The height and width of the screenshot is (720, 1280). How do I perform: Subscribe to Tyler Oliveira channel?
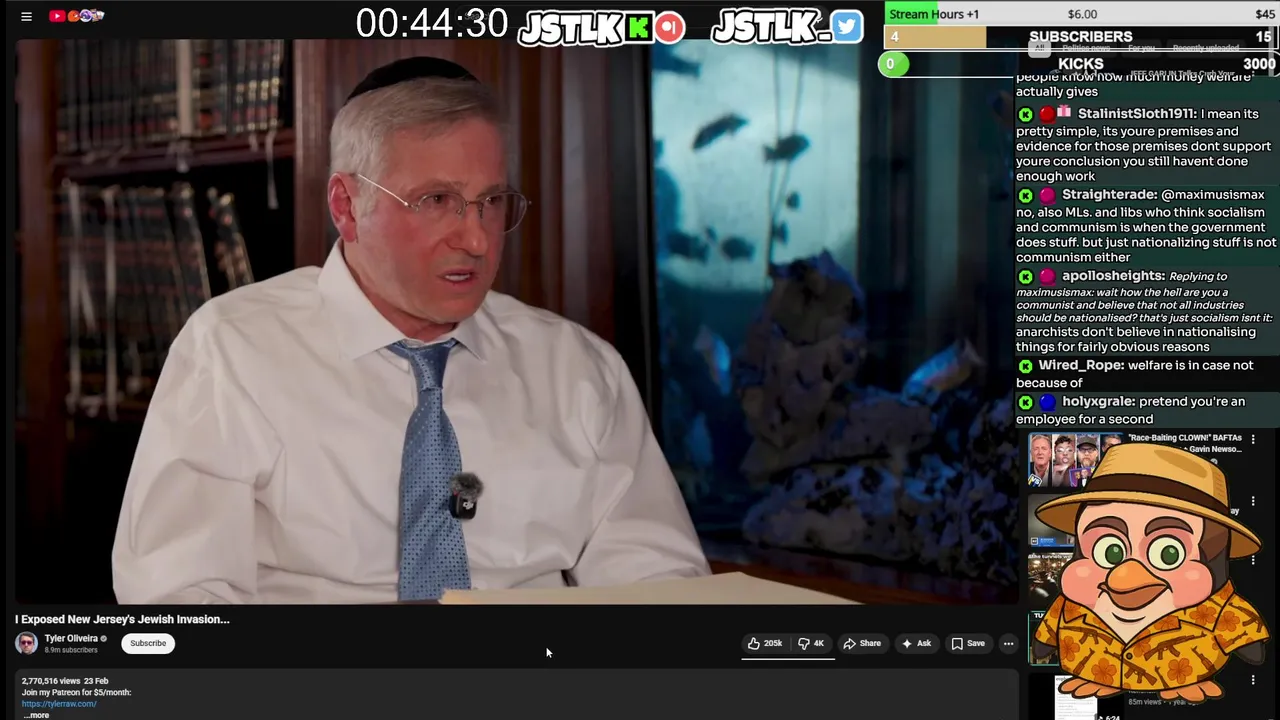click(x=148, y=643)
